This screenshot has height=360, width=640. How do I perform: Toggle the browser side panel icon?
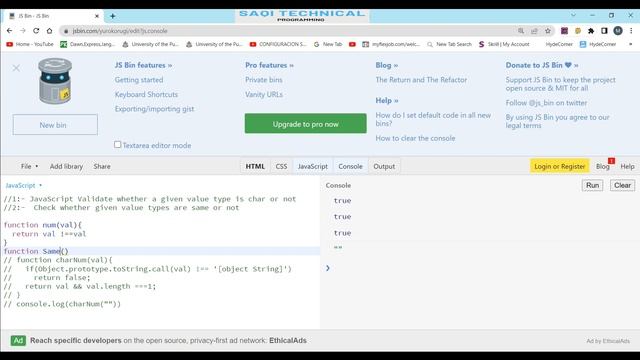tap(604, 31)
